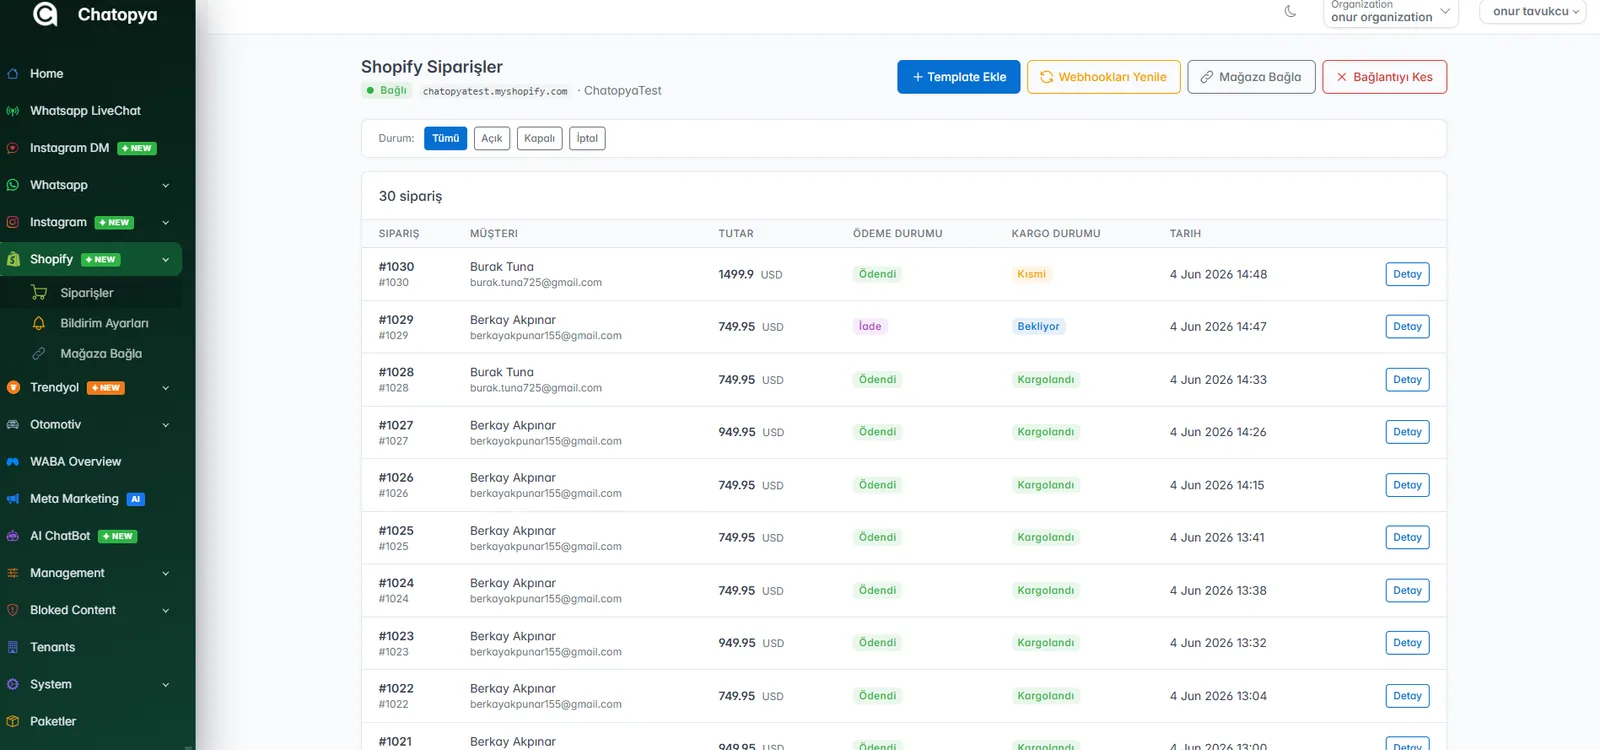1600x750 pixels.
Task: Click the İade payment status badge
Action: click(870, 327)
